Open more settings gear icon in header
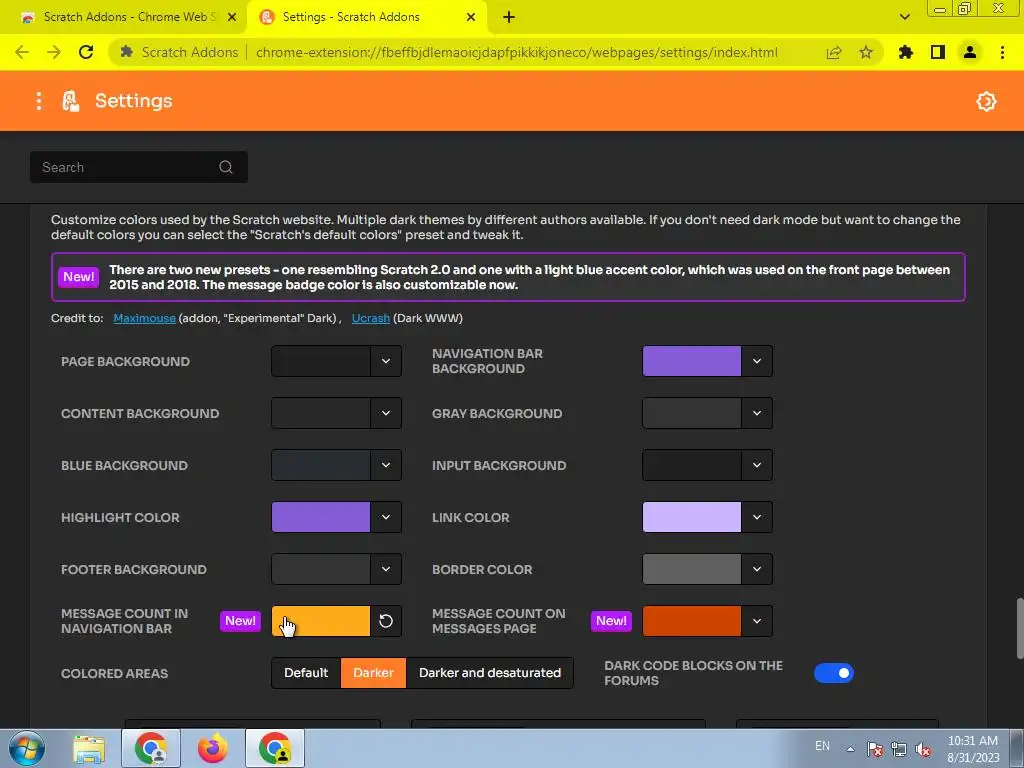Image resolution: width=1024 pixels, height=768 pixels. (x=985, y=101)
